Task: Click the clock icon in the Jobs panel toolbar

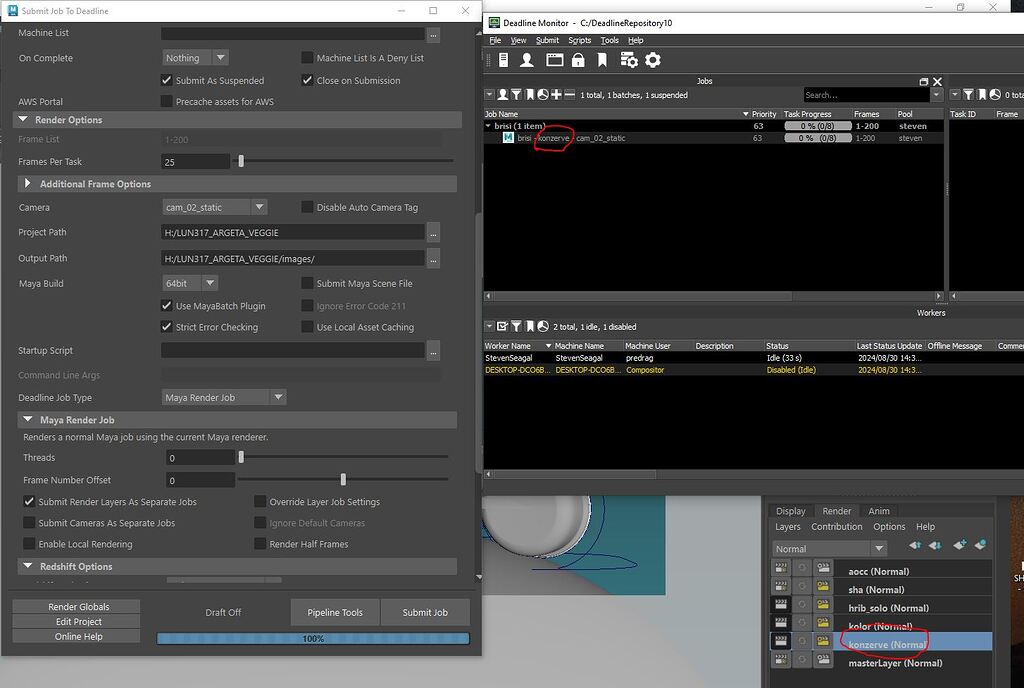Action: tap(543, 92)
